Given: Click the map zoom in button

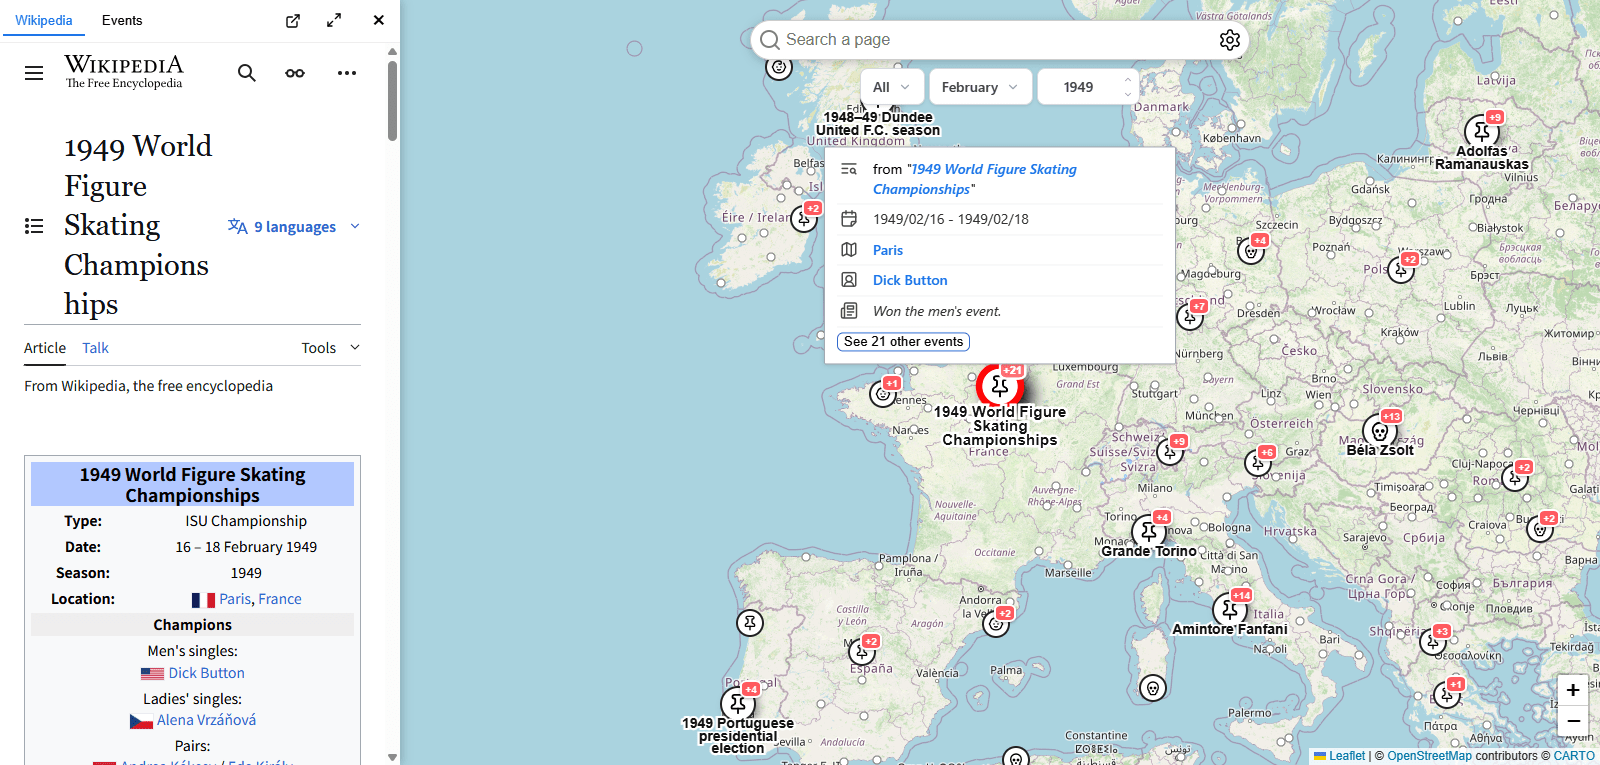Looking at the screenshot, I should (x=1572, y=690).
